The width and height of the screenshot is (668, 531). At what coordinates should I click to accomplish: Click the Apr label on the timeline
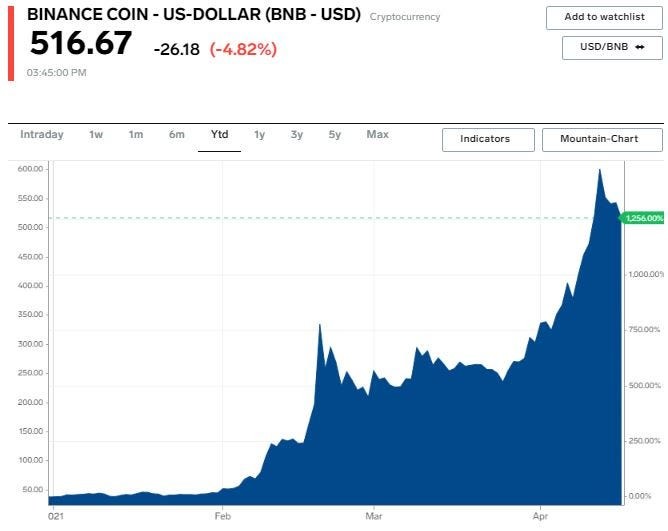click(x=541, y=516)
